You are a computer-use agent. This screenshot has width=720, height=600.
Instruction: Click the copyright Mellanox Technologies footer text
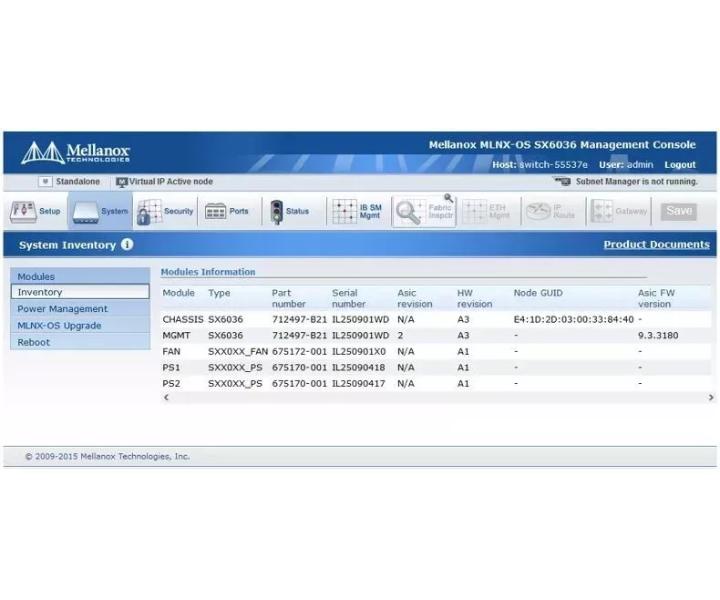[107, 456]
